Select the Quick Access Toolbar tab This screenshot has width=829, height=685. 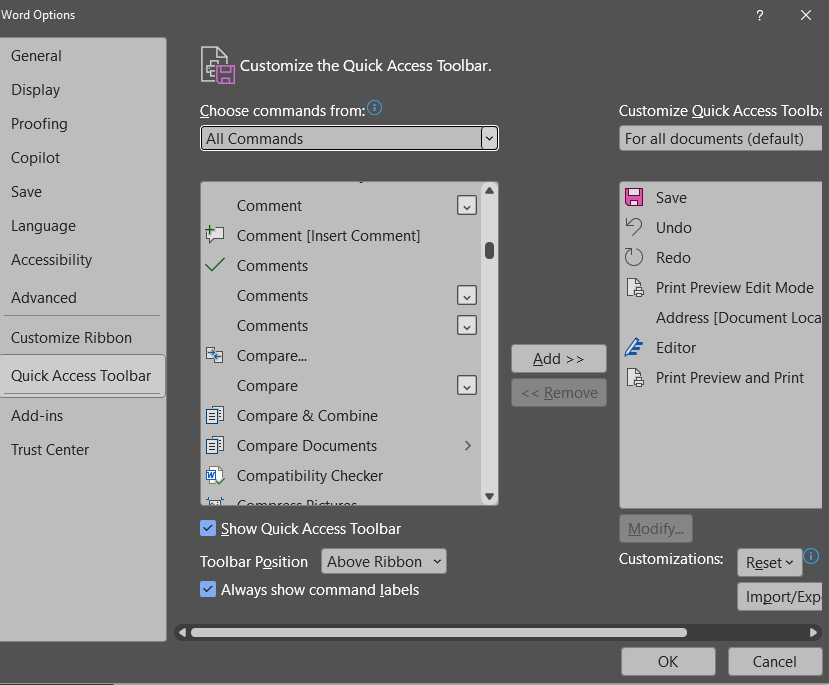tap(83, 375)
